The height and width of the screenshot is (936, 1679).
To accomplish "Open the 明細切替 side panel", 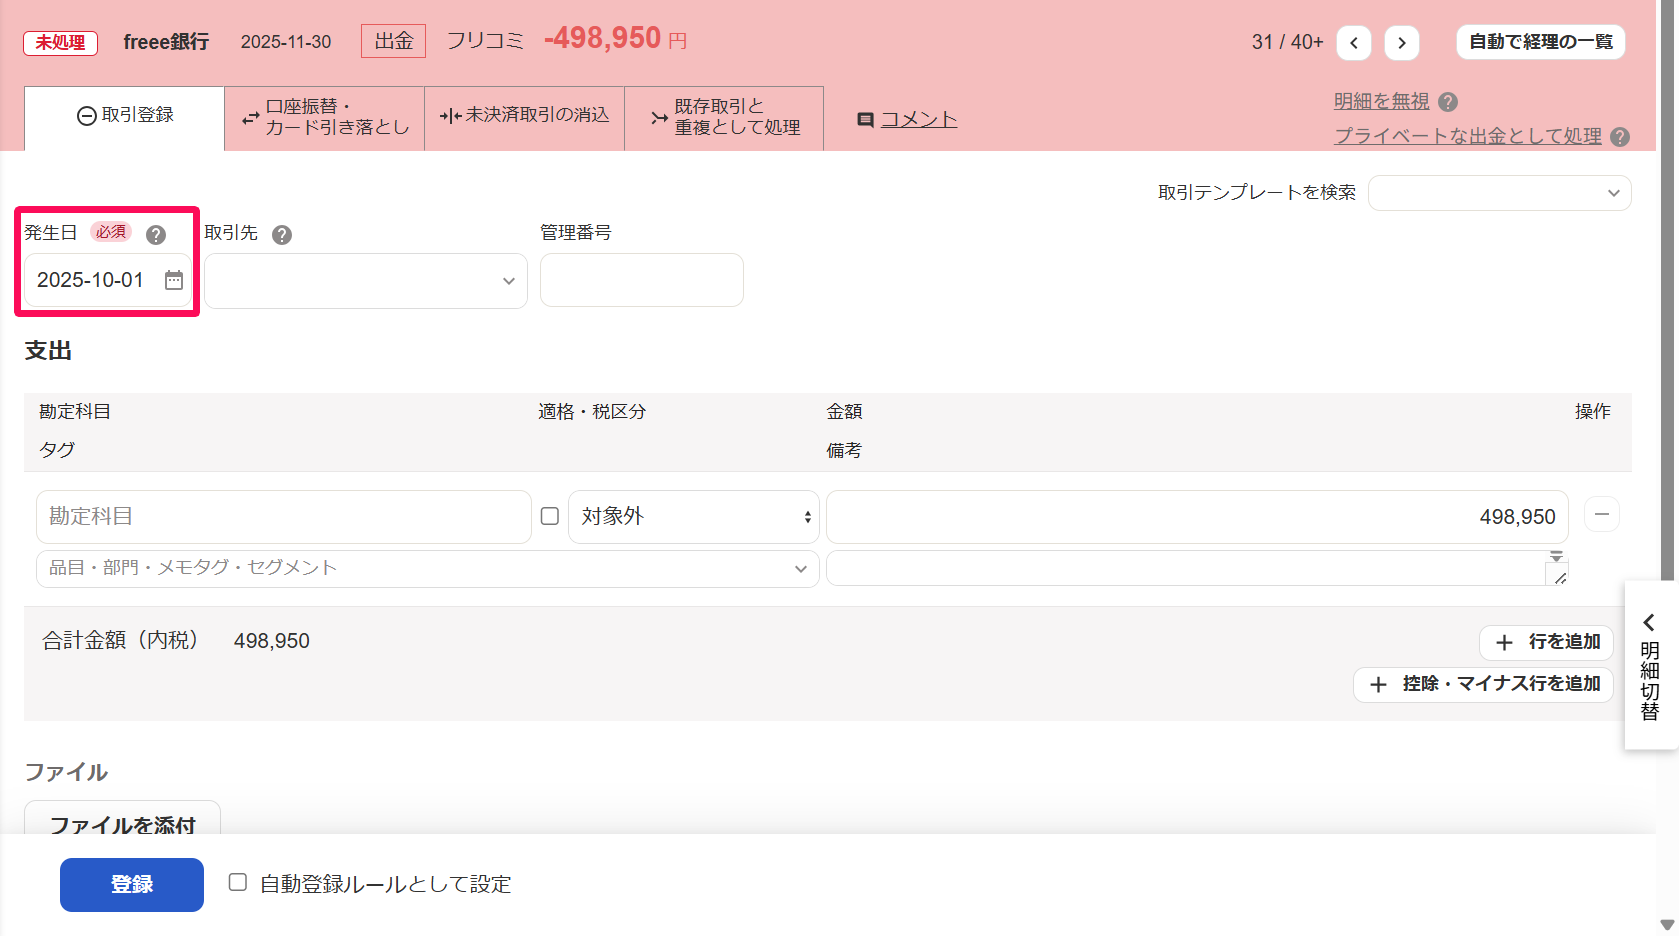I will coord(1650,665).
